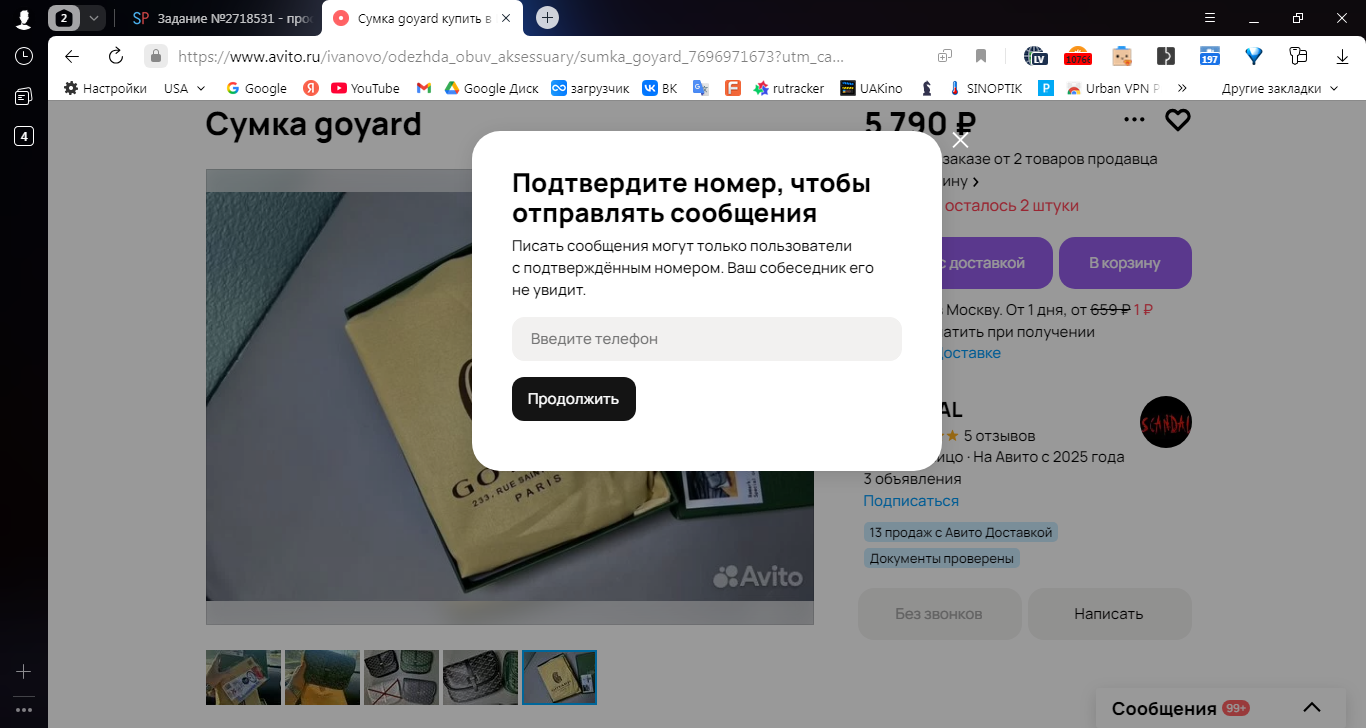Screen dimensions: 1366x728
Task: Open the downloads arrow icon
Action: (x=1341, y=56)
